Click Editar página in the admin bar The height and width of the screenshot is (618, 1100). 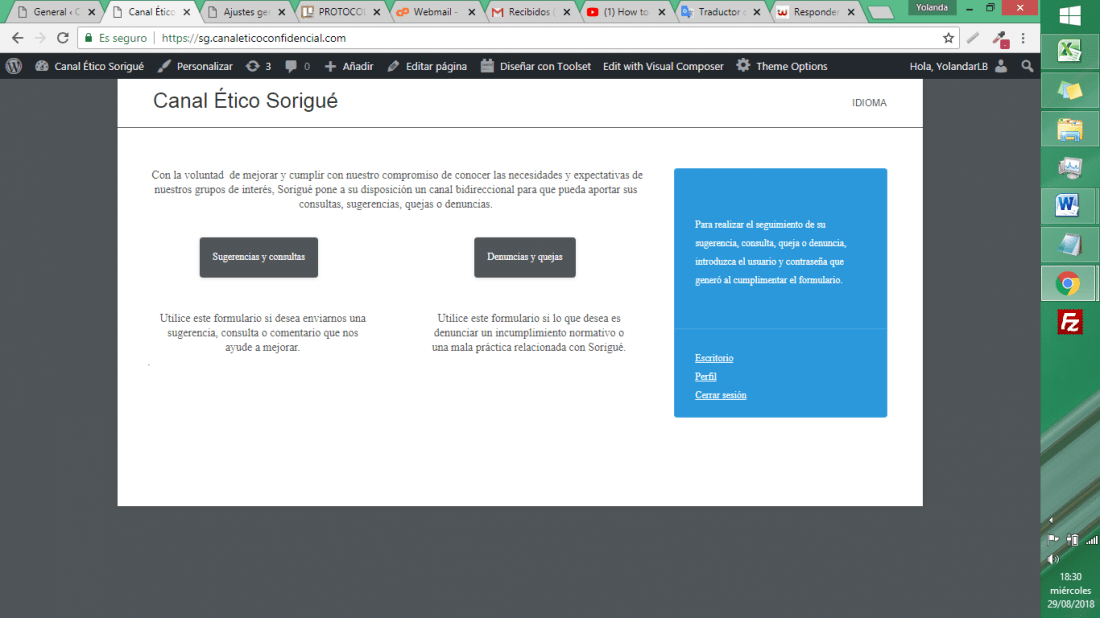(x=427, y=66)
